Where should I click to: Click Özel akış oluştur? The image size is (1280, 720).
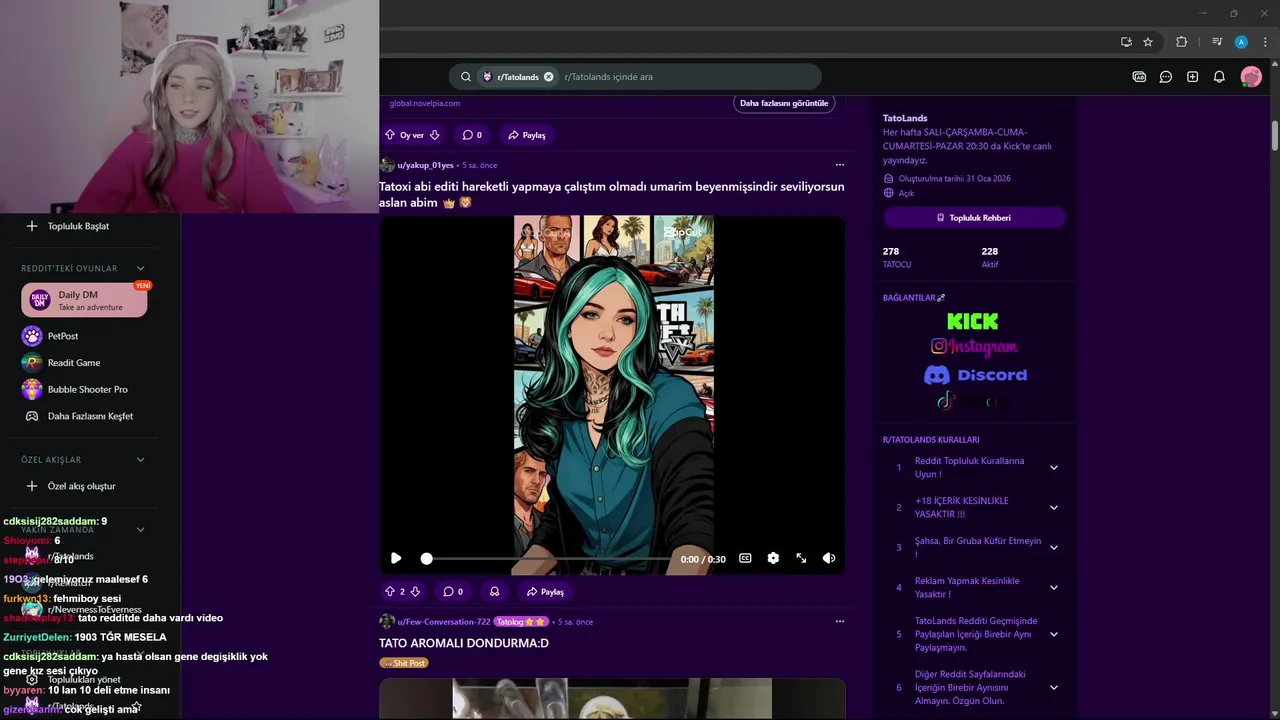(x=81, y=486)
